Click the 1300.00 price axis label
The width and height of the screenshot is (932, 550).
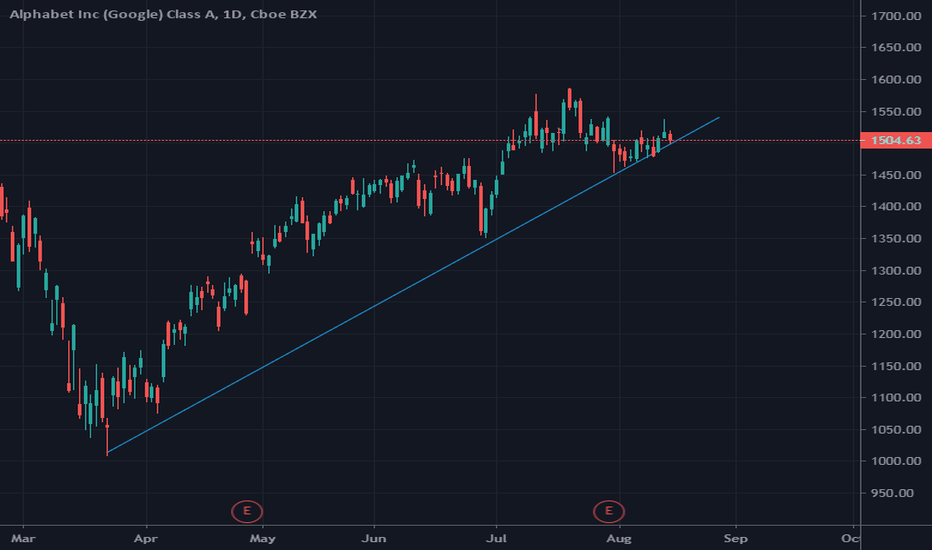[x=896, y=271]
